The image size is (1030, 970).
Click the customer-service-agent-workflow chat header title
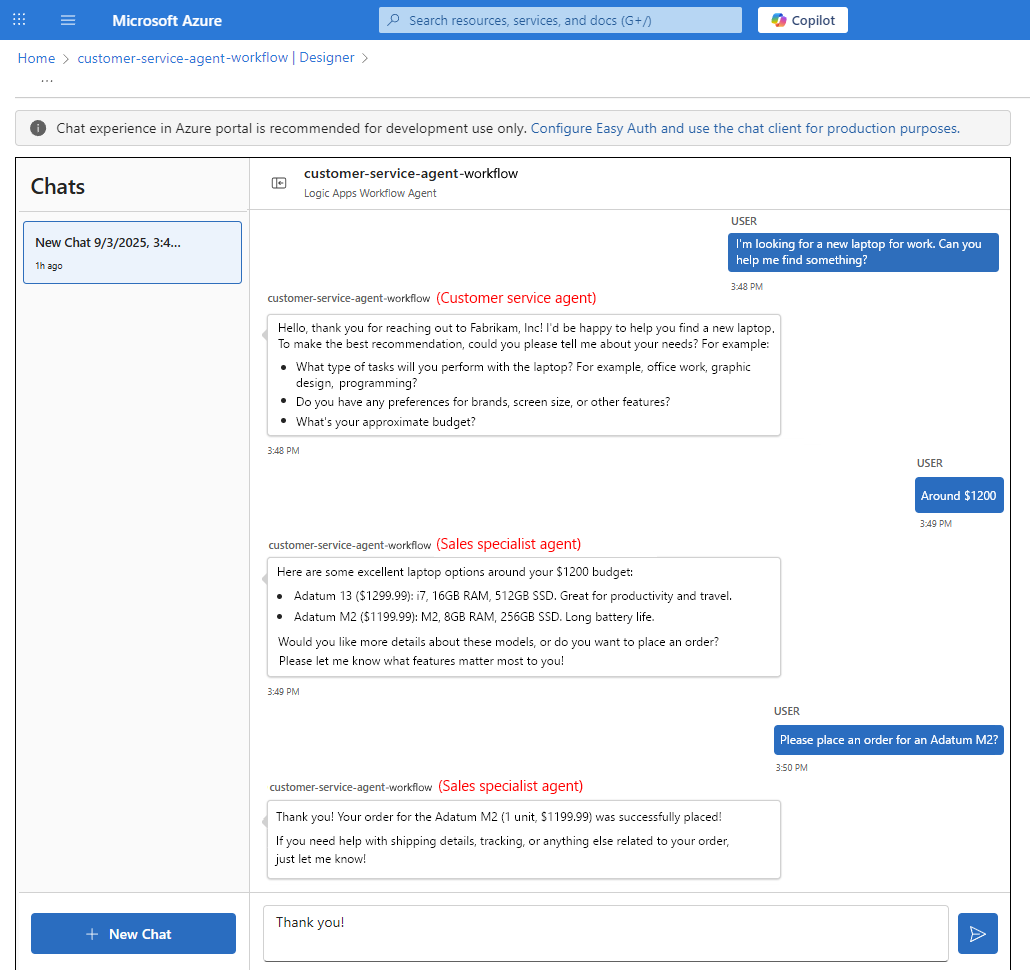click(x=411, y=173)
